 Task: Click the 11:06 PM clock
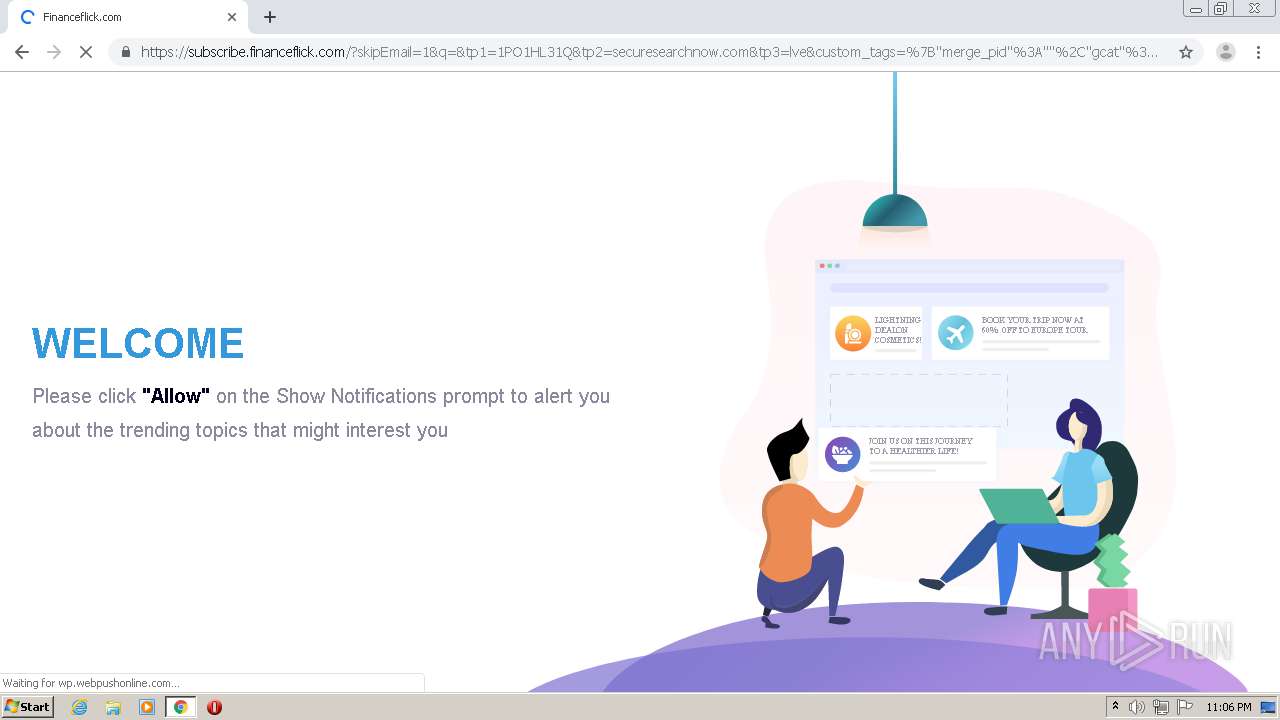pos(1229,707)
